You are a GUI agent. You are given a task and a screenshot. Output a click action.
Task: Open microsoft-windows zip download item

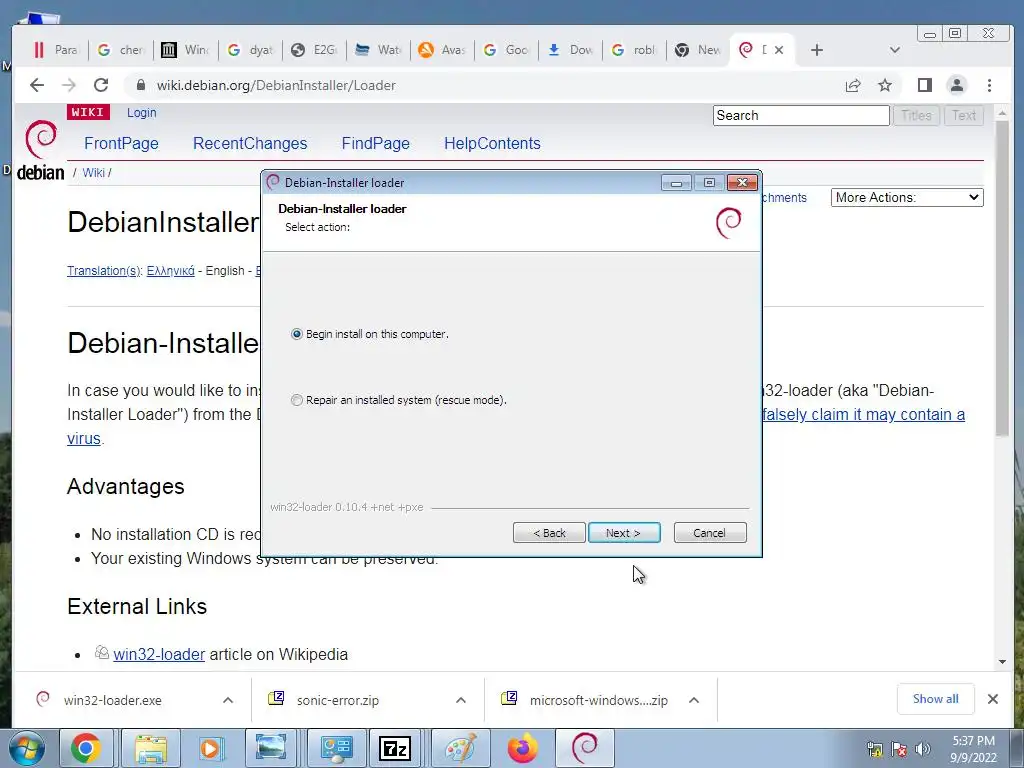point(598,700)
